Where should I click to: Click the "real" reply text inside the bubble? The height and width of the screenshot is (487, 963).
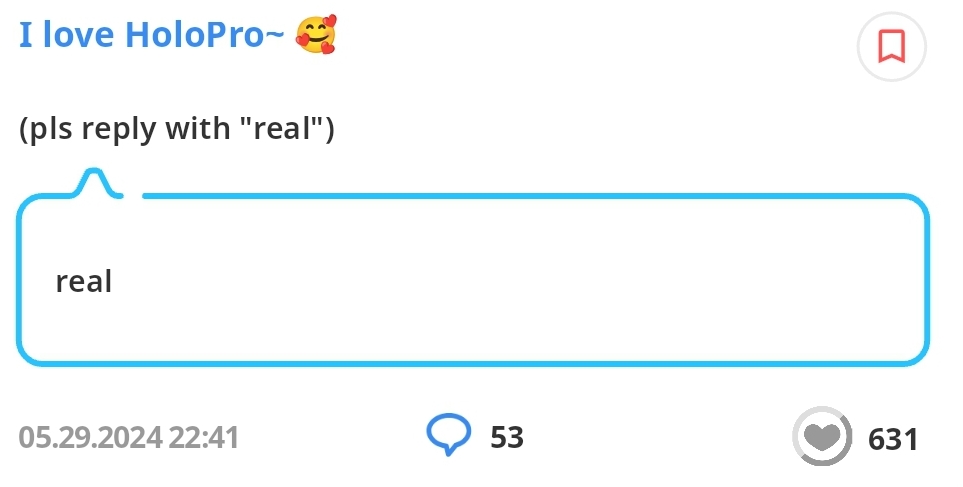tap(84, 282)
